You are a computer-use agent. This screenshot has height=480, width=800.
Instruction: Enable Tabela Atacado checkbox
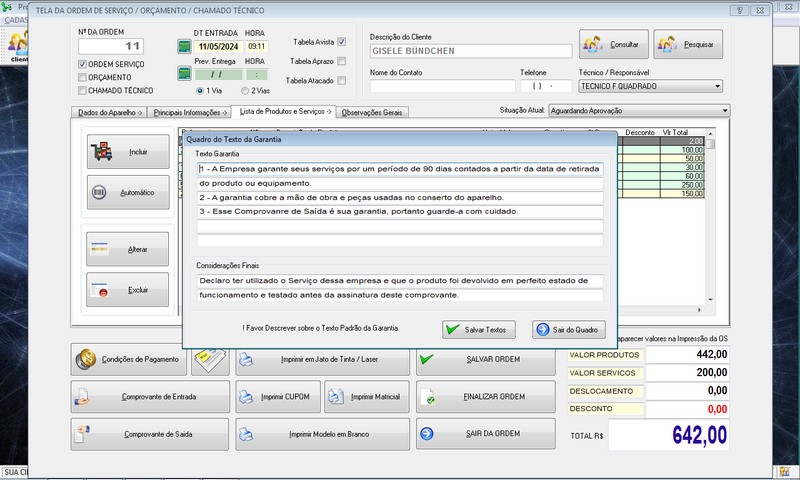point(342,81)
